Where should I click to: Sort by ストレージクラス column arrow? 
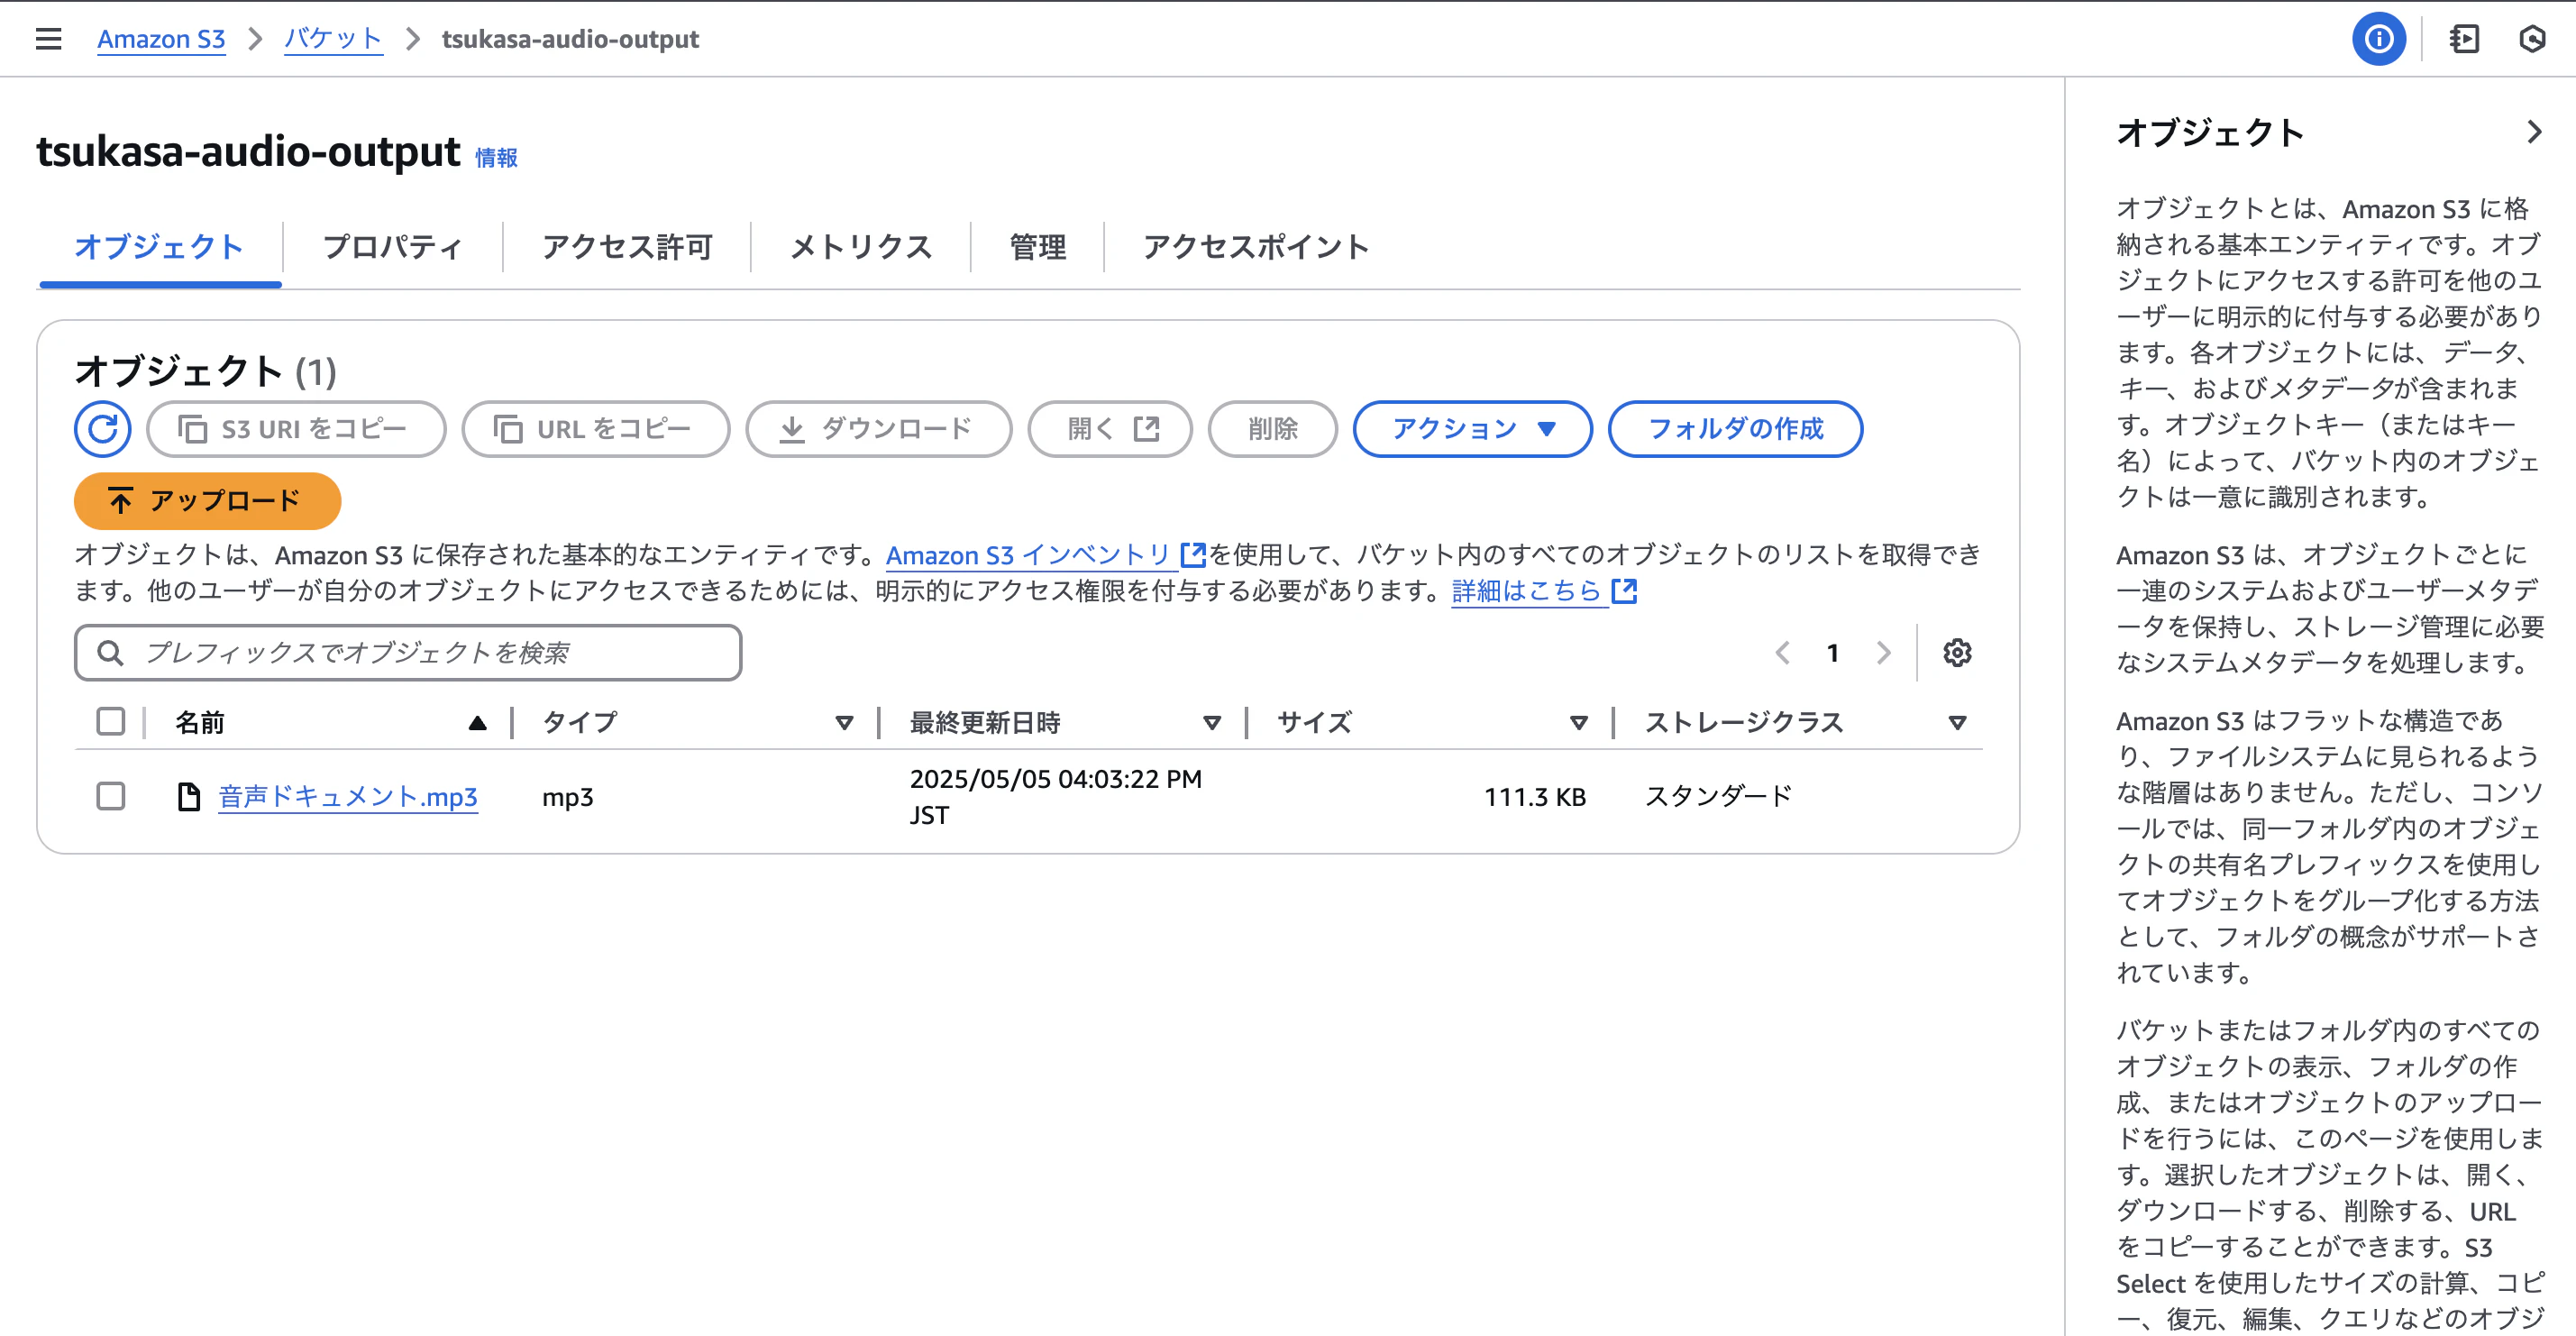tap(1957, 722)
